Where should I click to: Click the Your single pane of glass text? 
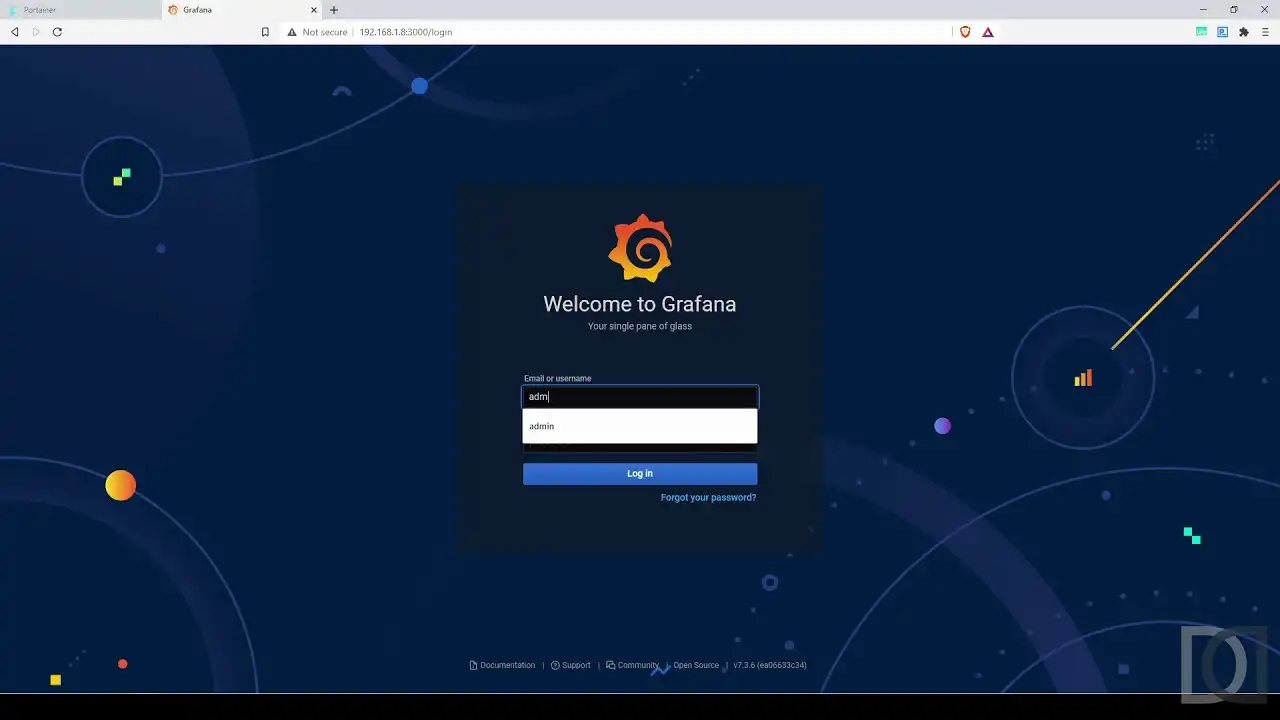coord(640,326)
